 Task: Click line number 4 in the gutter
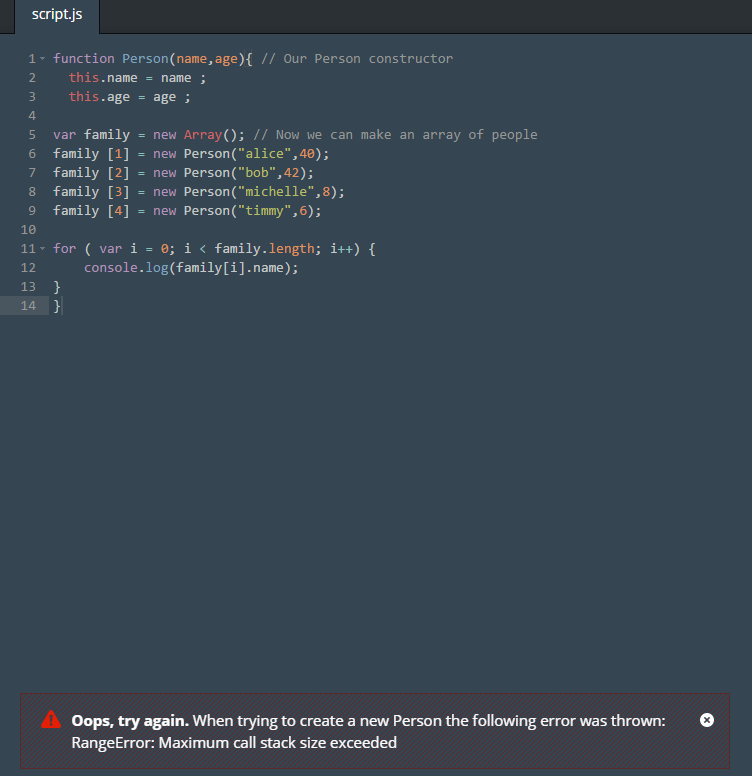pos(32,116)
